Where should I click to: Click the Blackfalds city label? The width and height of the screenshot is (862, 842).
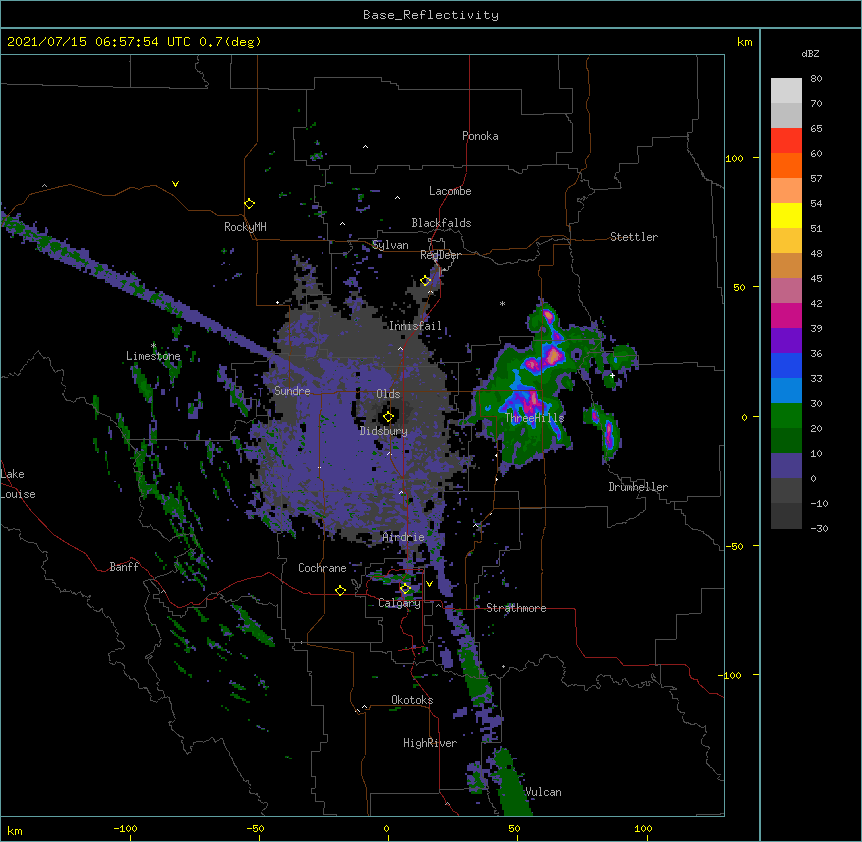[x=441, y=223]
